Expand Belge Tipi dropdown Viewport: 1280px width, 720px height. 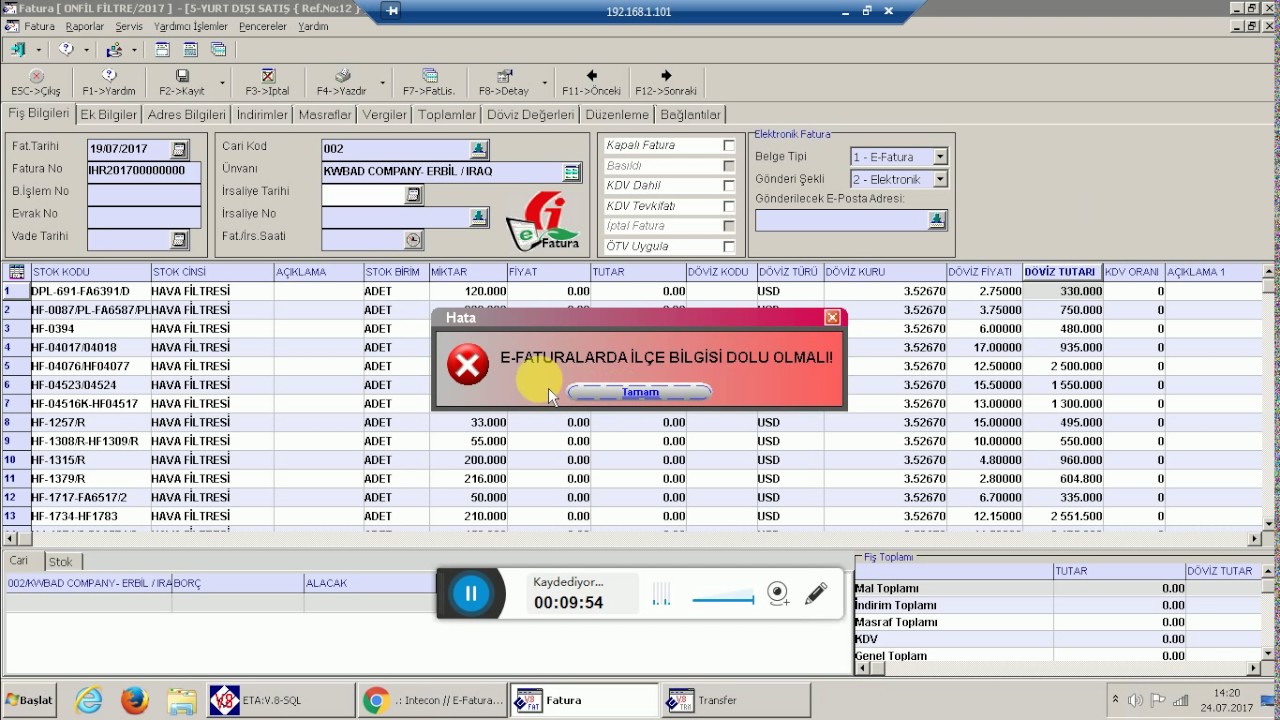(x=940, y=157)
